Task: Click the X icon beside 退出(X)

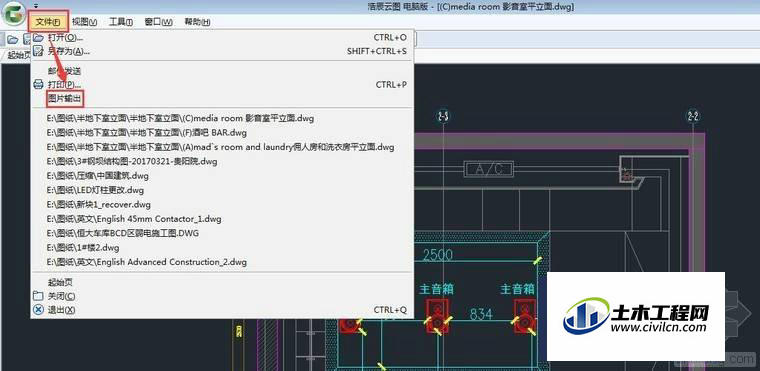Action: [x=38, y=310]
